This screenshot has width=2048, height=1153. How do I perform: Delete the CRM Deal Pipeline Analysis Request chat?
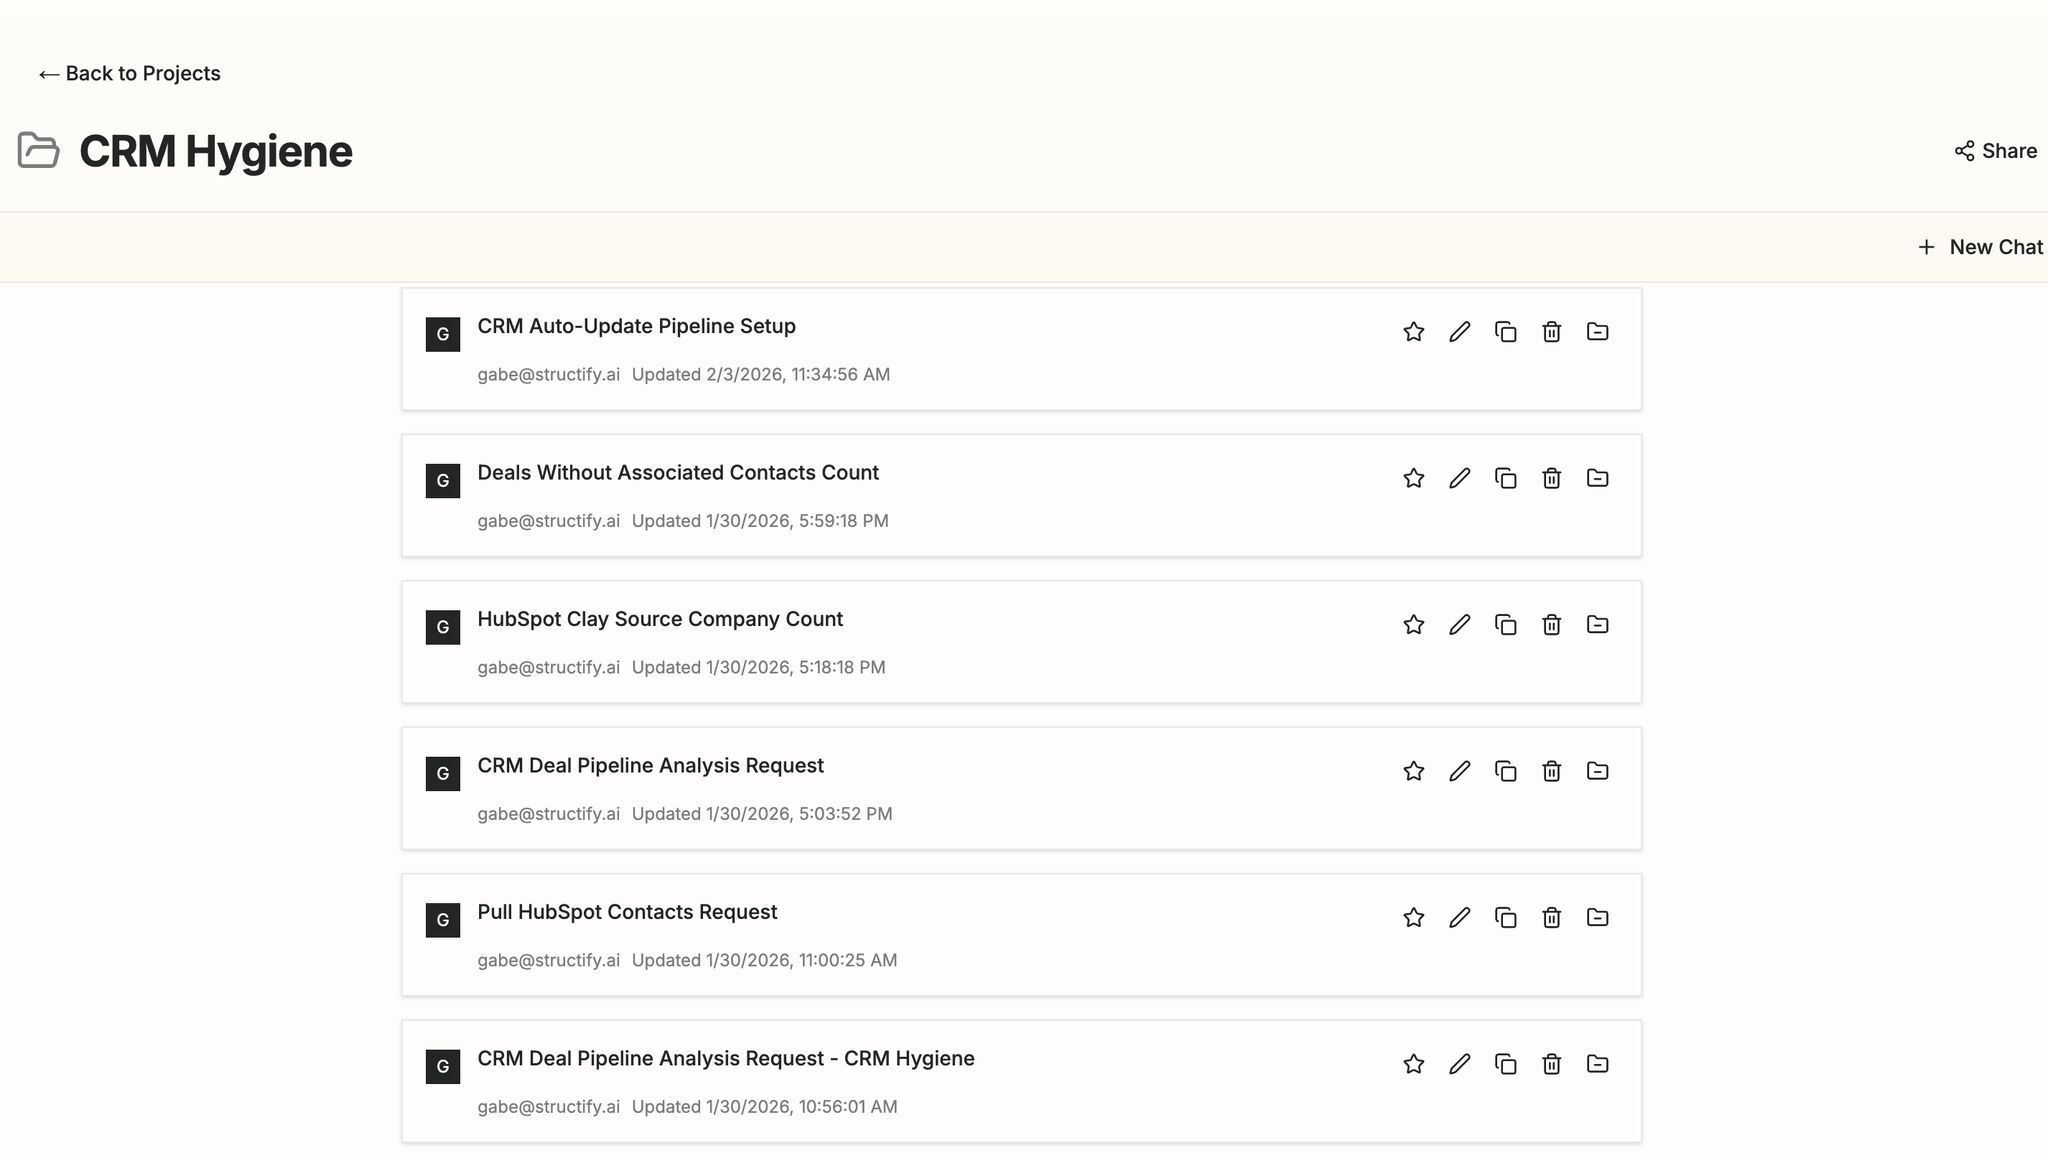click(1551, 771)
